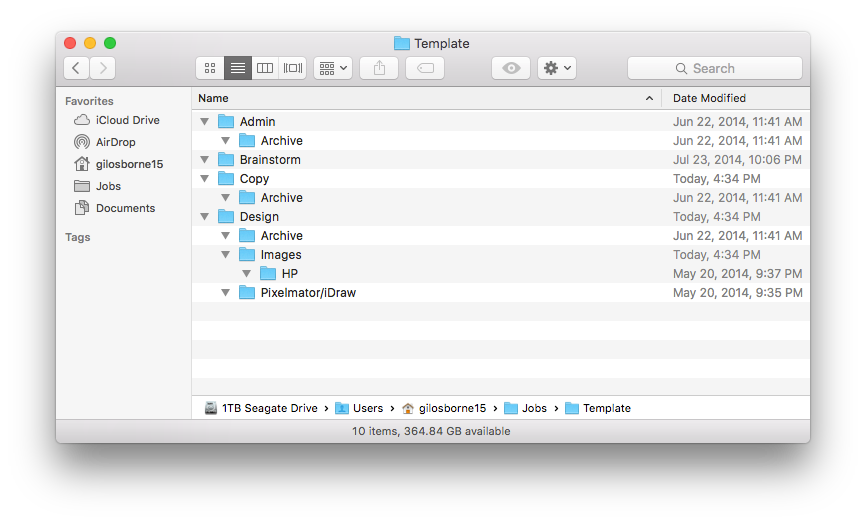Close the Finder window with red button
866x523 pixels.
70,43
